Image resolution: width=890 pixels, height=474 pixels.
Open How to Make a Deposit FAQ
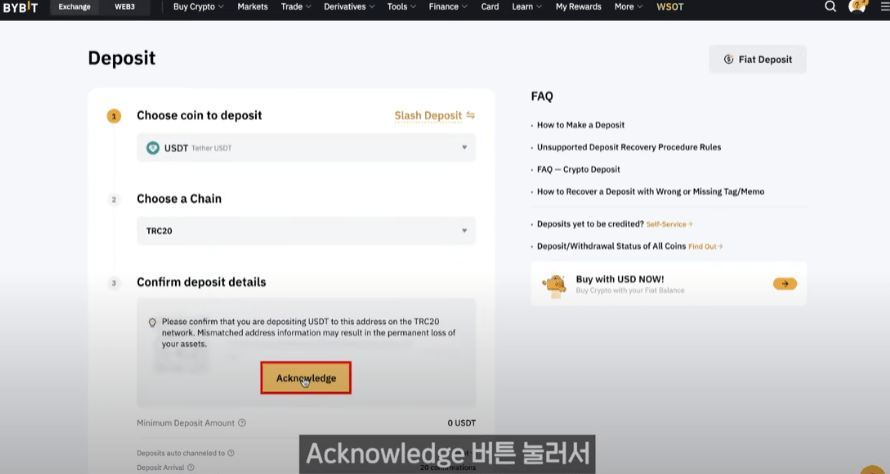[581, 125]
